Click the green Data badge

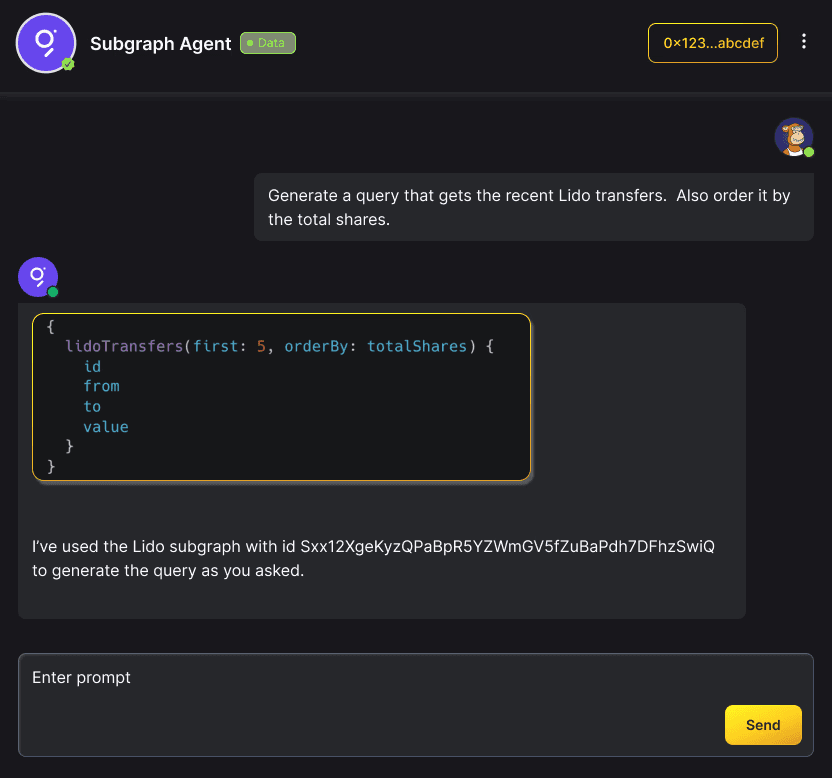268,43
